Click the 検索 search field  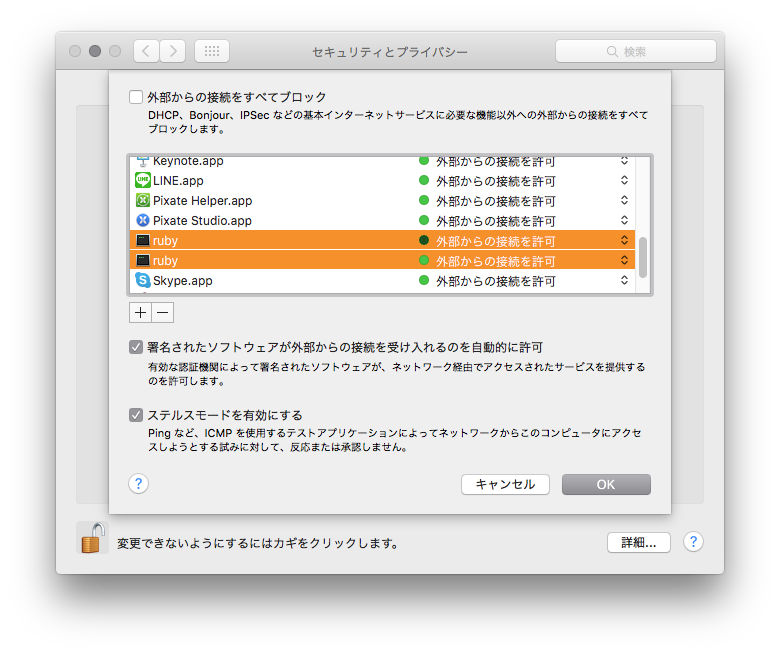636,51
